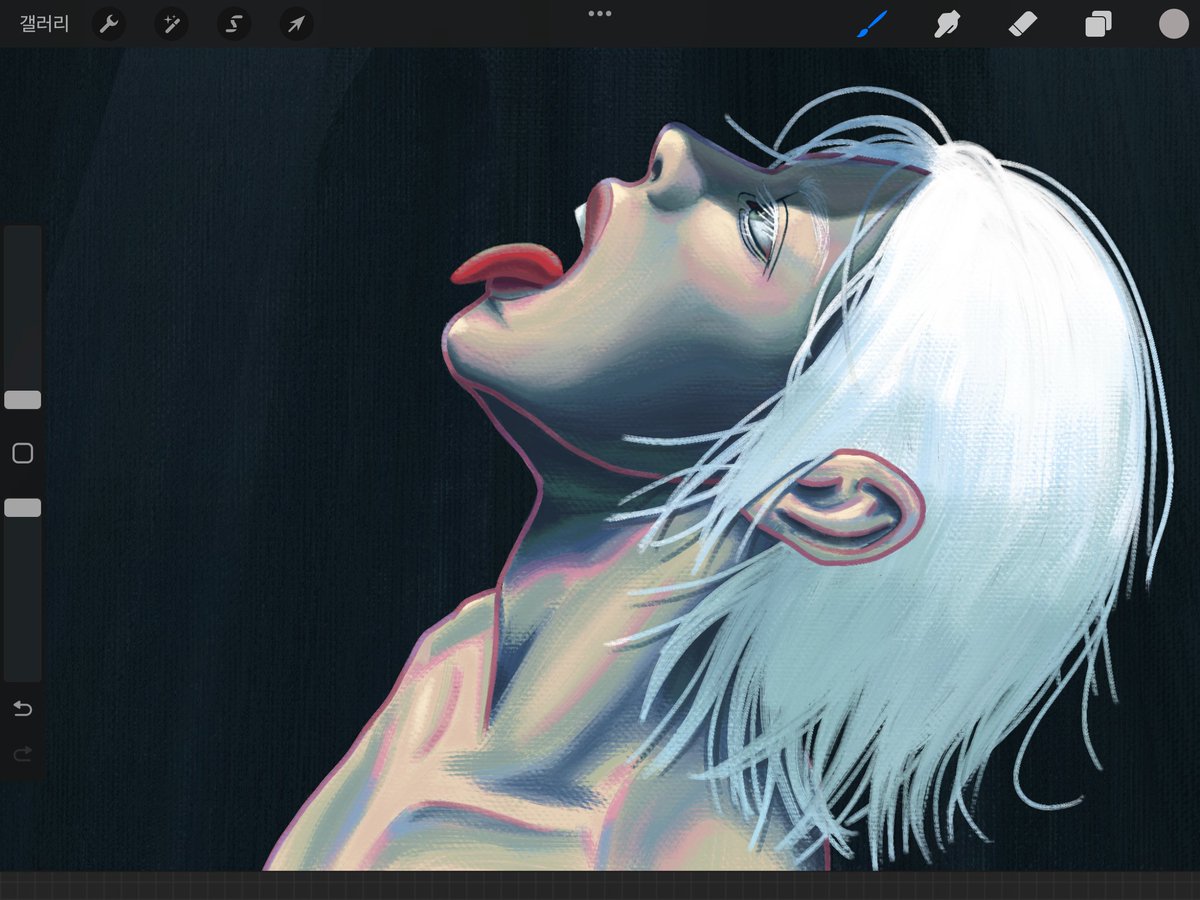Screen dimensions: 1200x900
Task: Click the brush opacity slider handle
Action: pyautogui.click(x=22, y=508)
